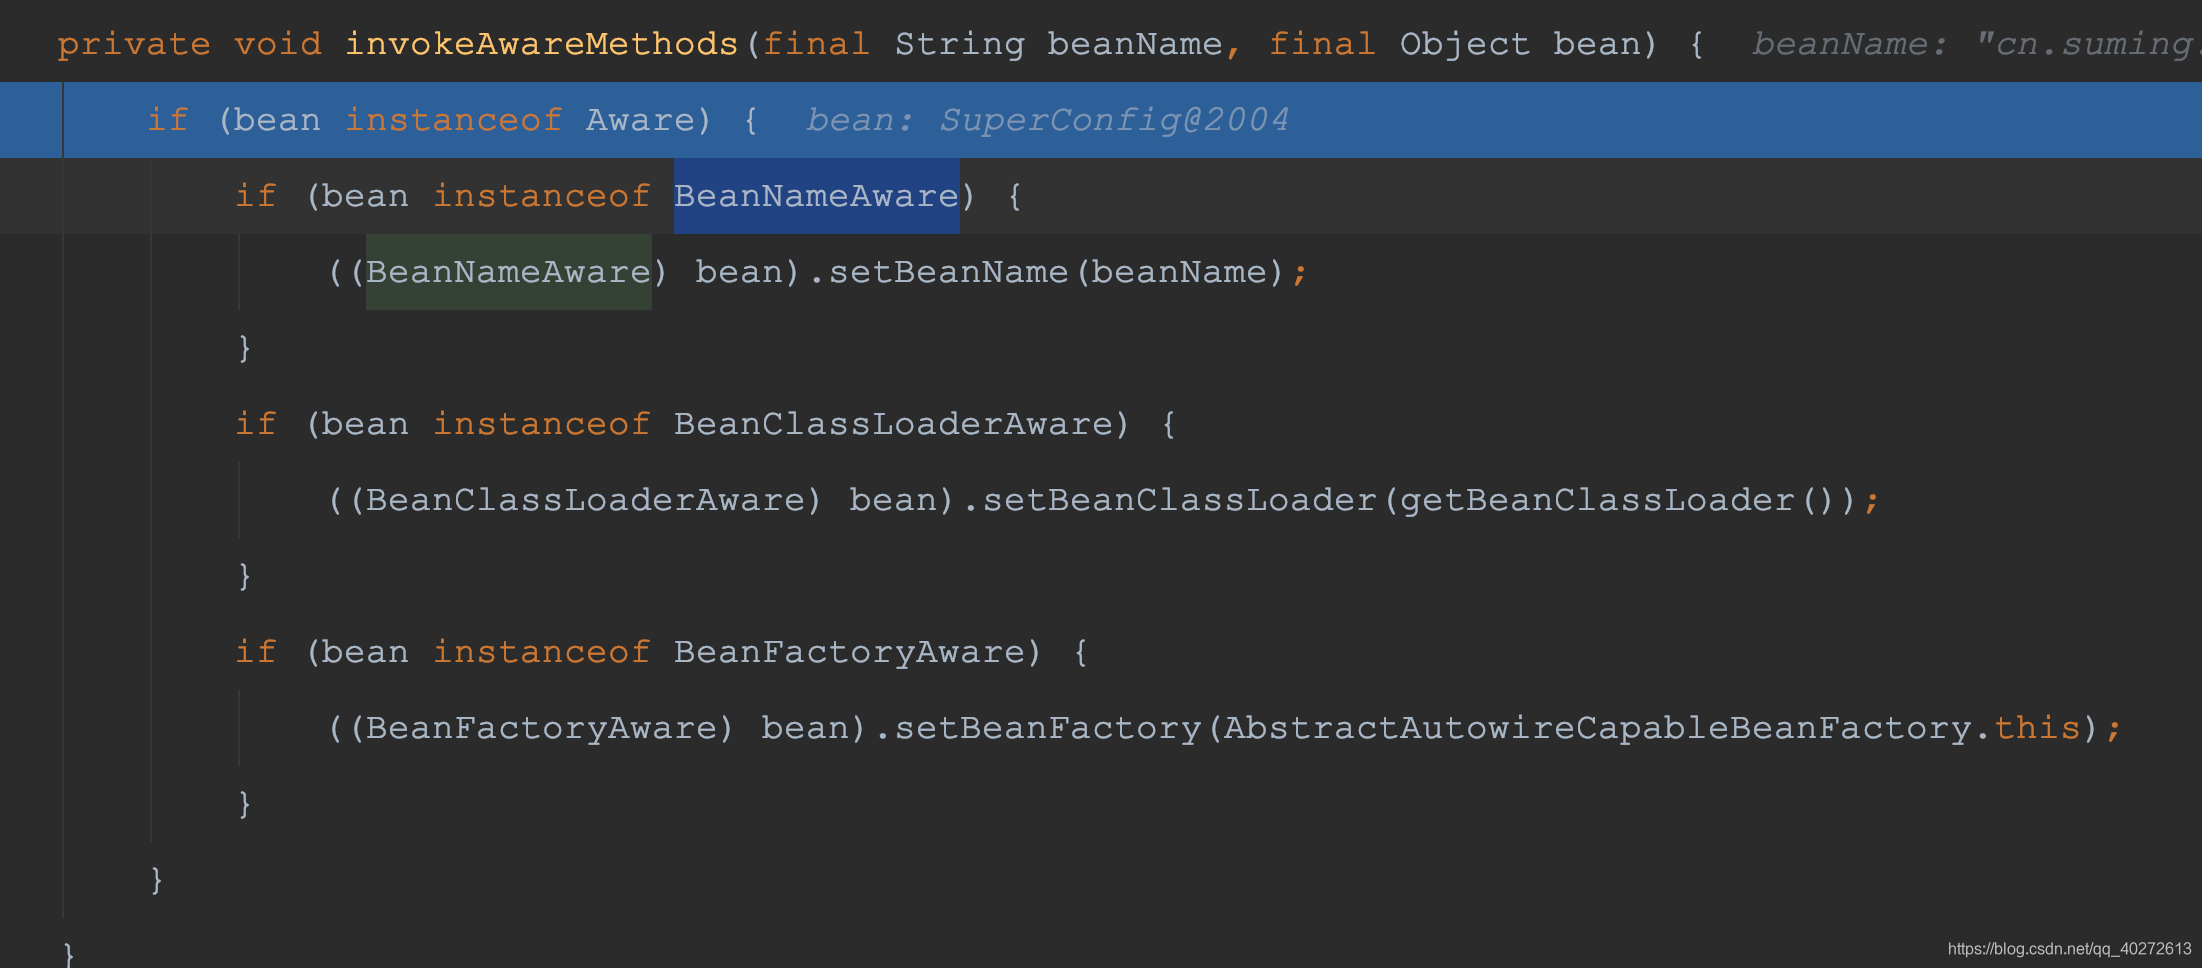Click BeanFactoryAware in the instanceof condition
The height and width of the screenshot is (968, 2202).
(849, 652)
